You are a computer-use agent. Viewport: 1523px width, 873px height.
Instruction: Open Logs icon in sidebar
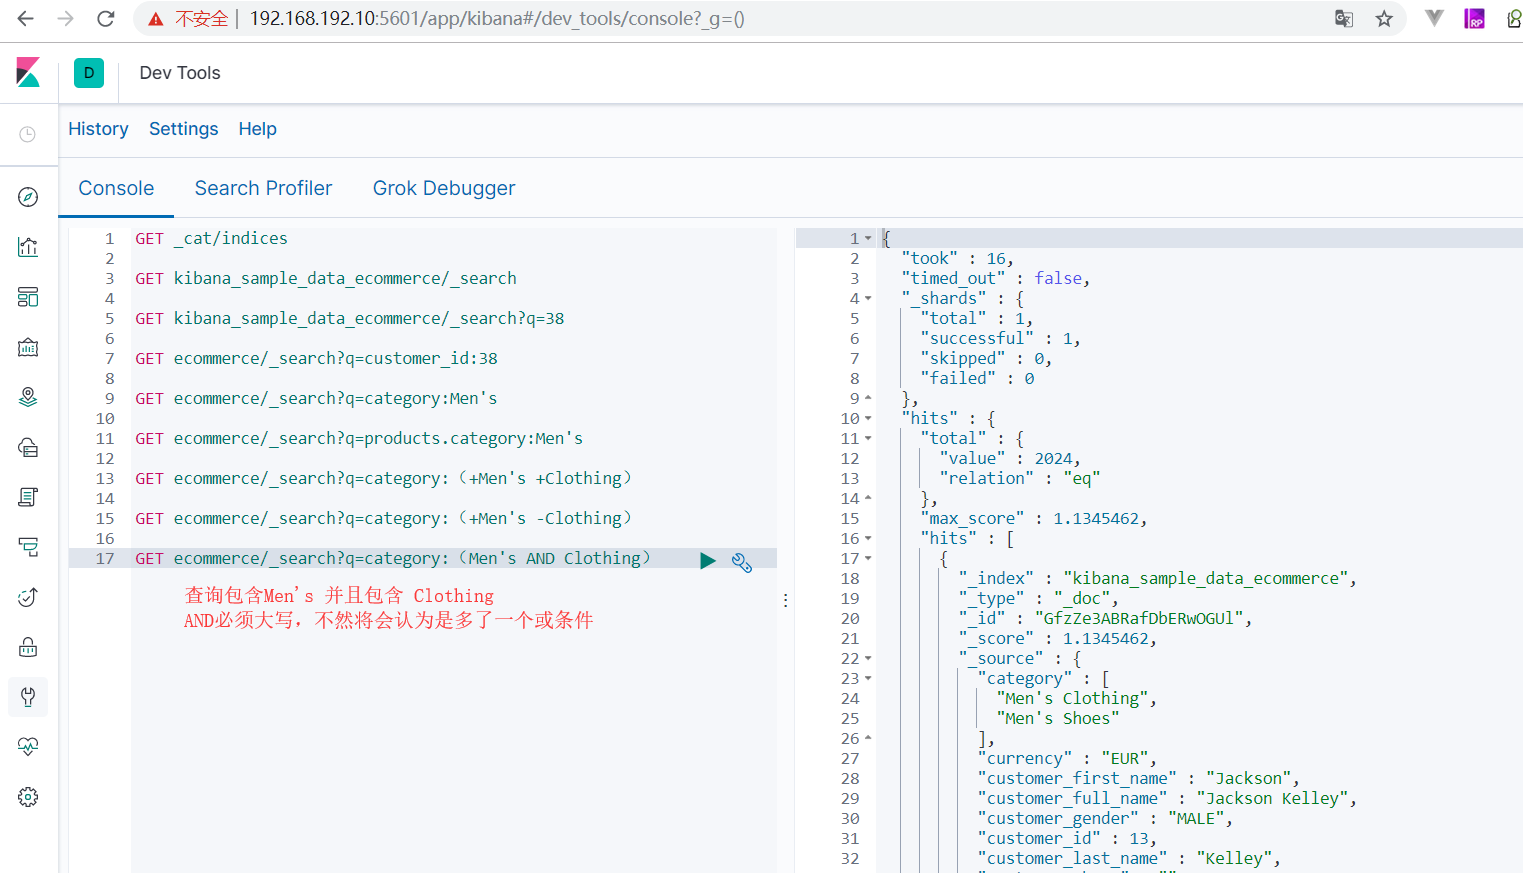point(28,547)
